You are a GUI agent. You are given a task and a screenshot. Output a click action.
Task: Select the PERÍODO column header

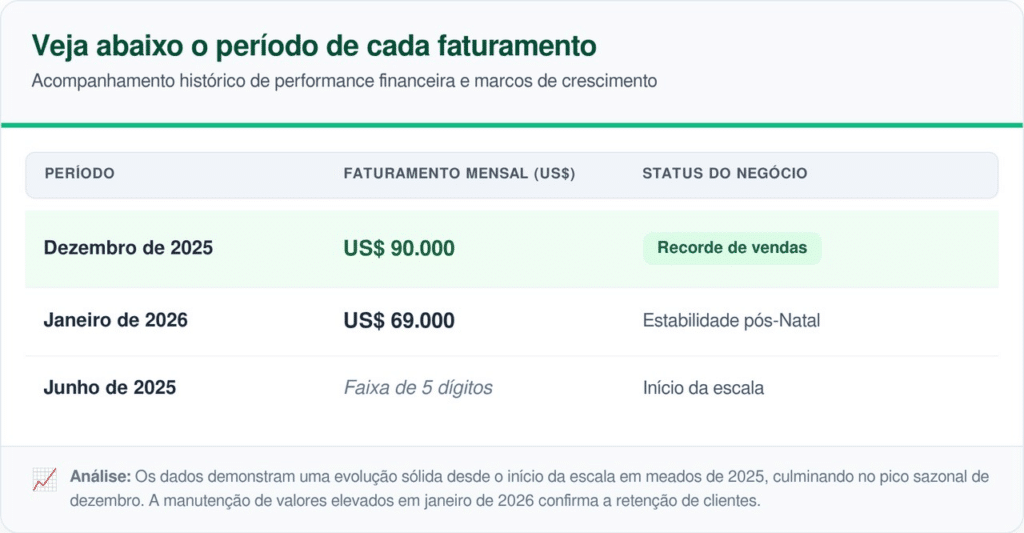[x=80, y=174]
